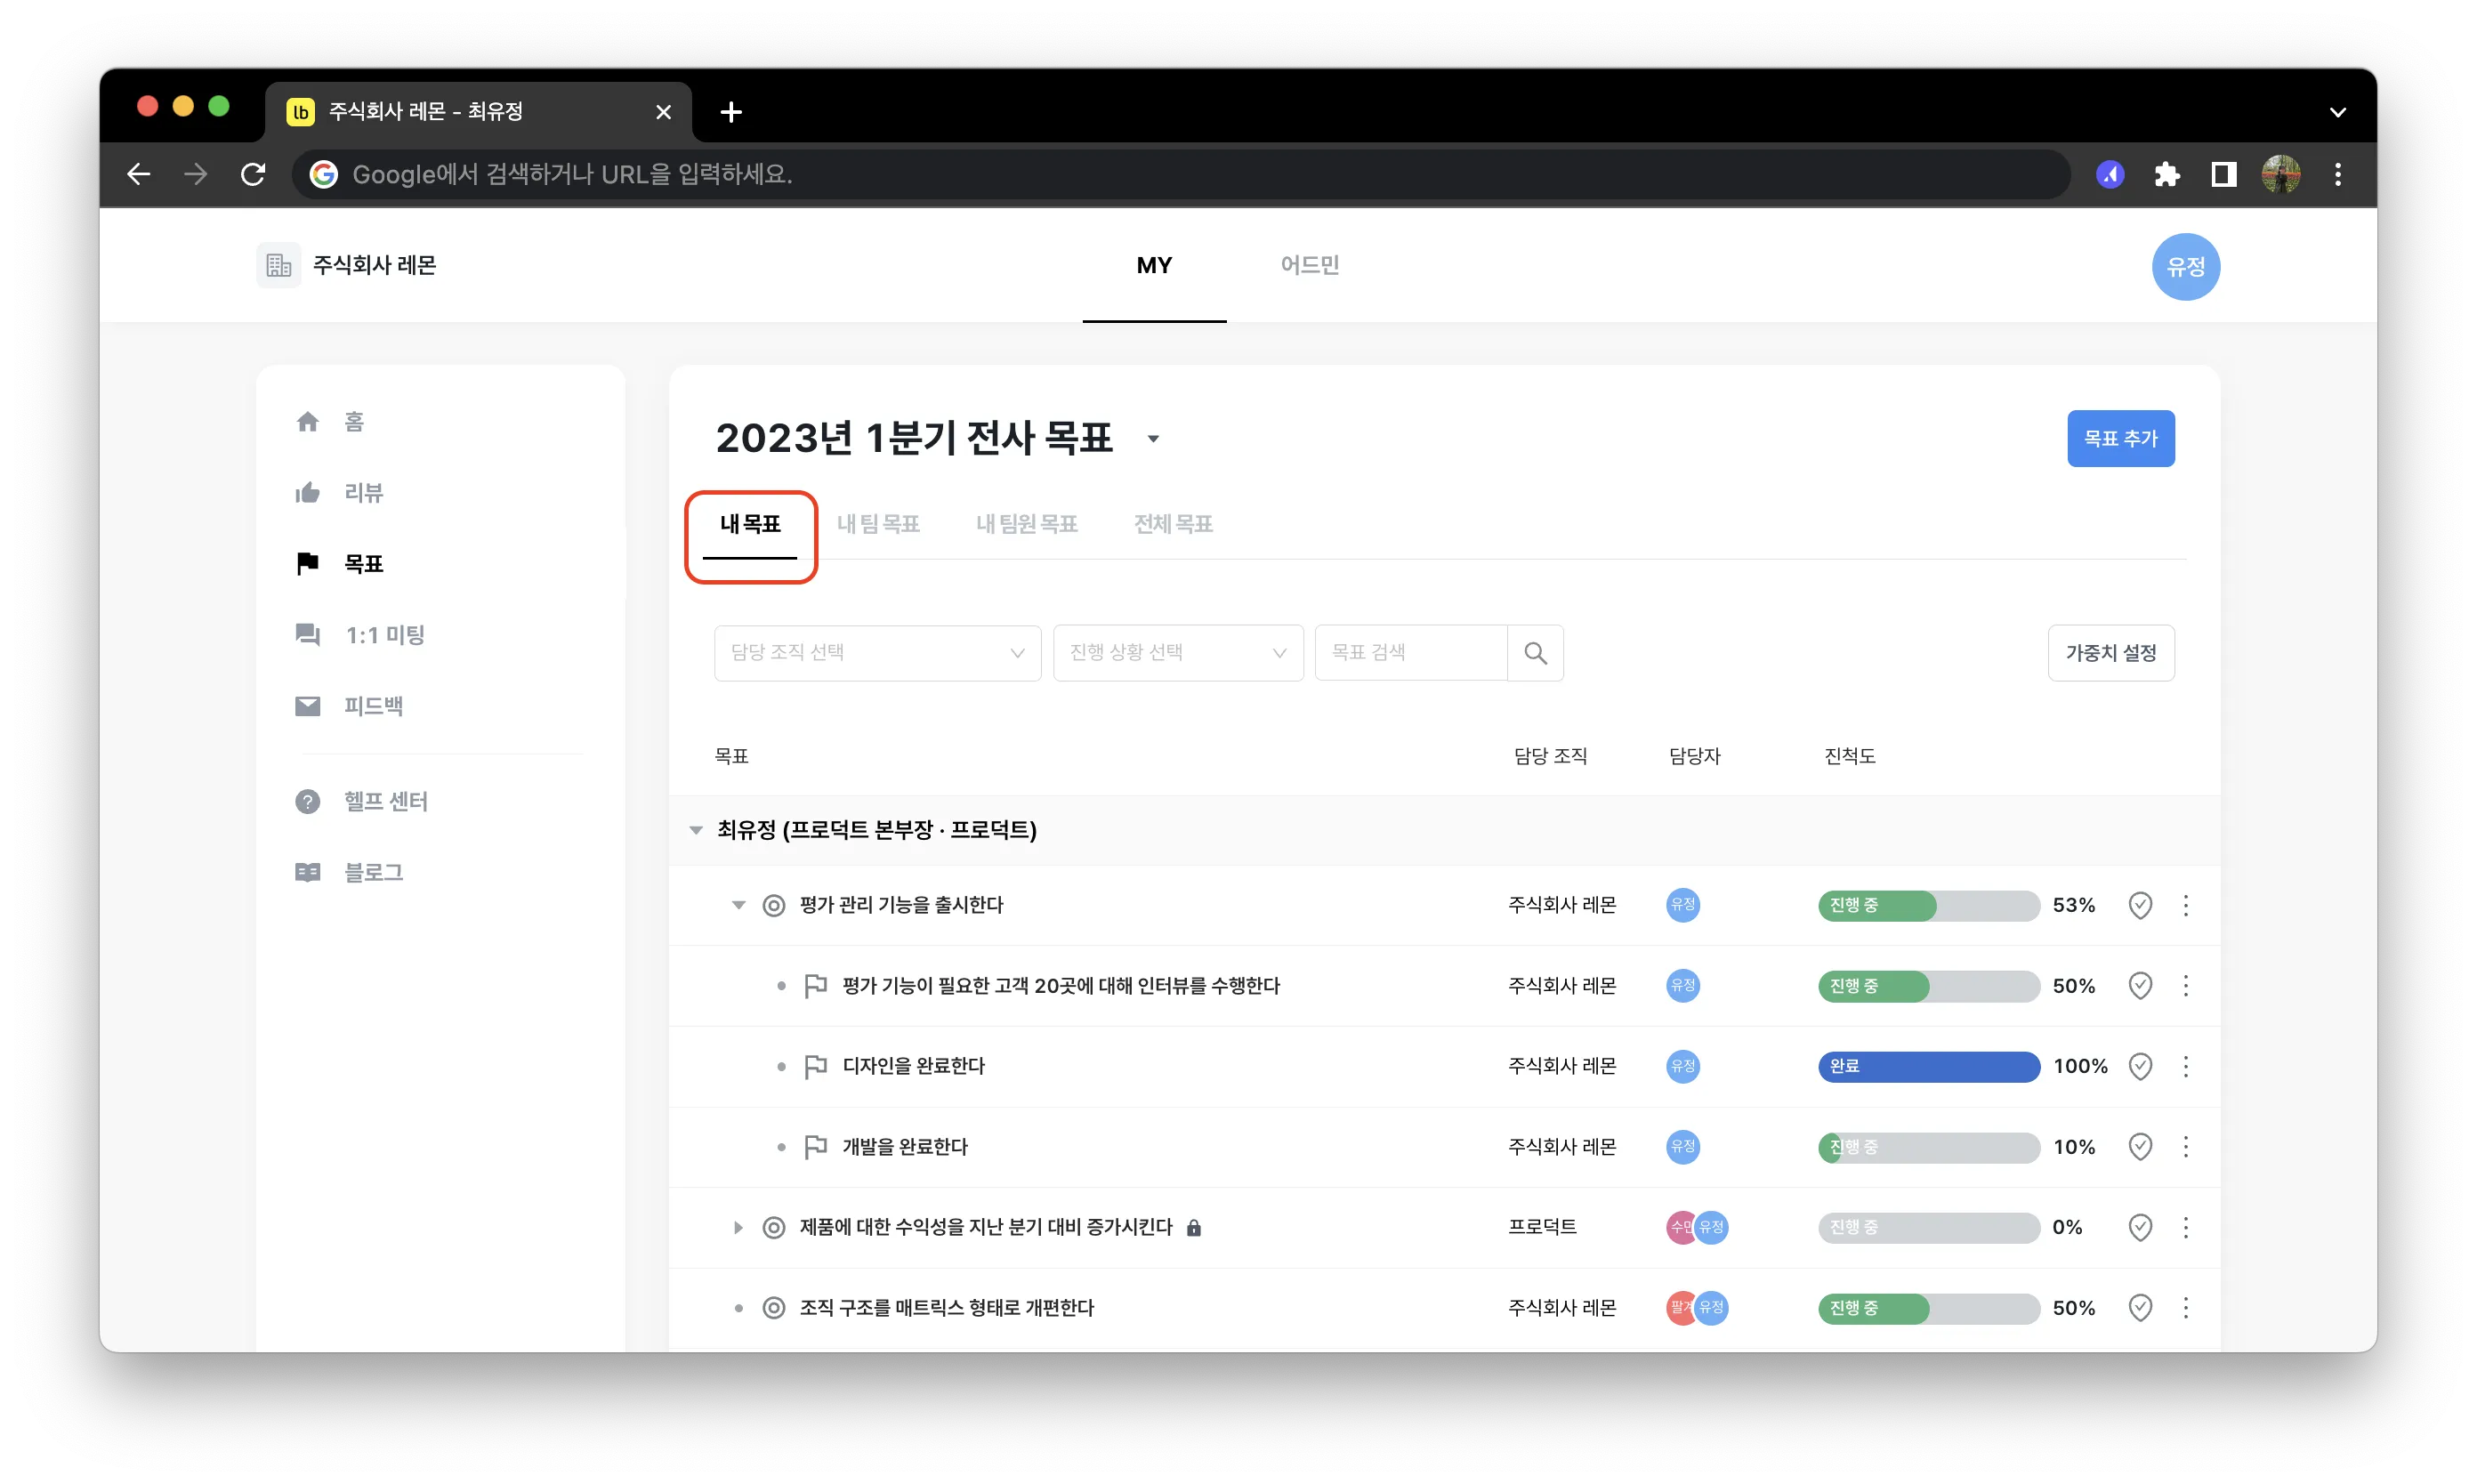This screenshot has height=1484, width=2477.
Task: Open the 진행 상황 선택 dropdown
Action: point(1178,653)
